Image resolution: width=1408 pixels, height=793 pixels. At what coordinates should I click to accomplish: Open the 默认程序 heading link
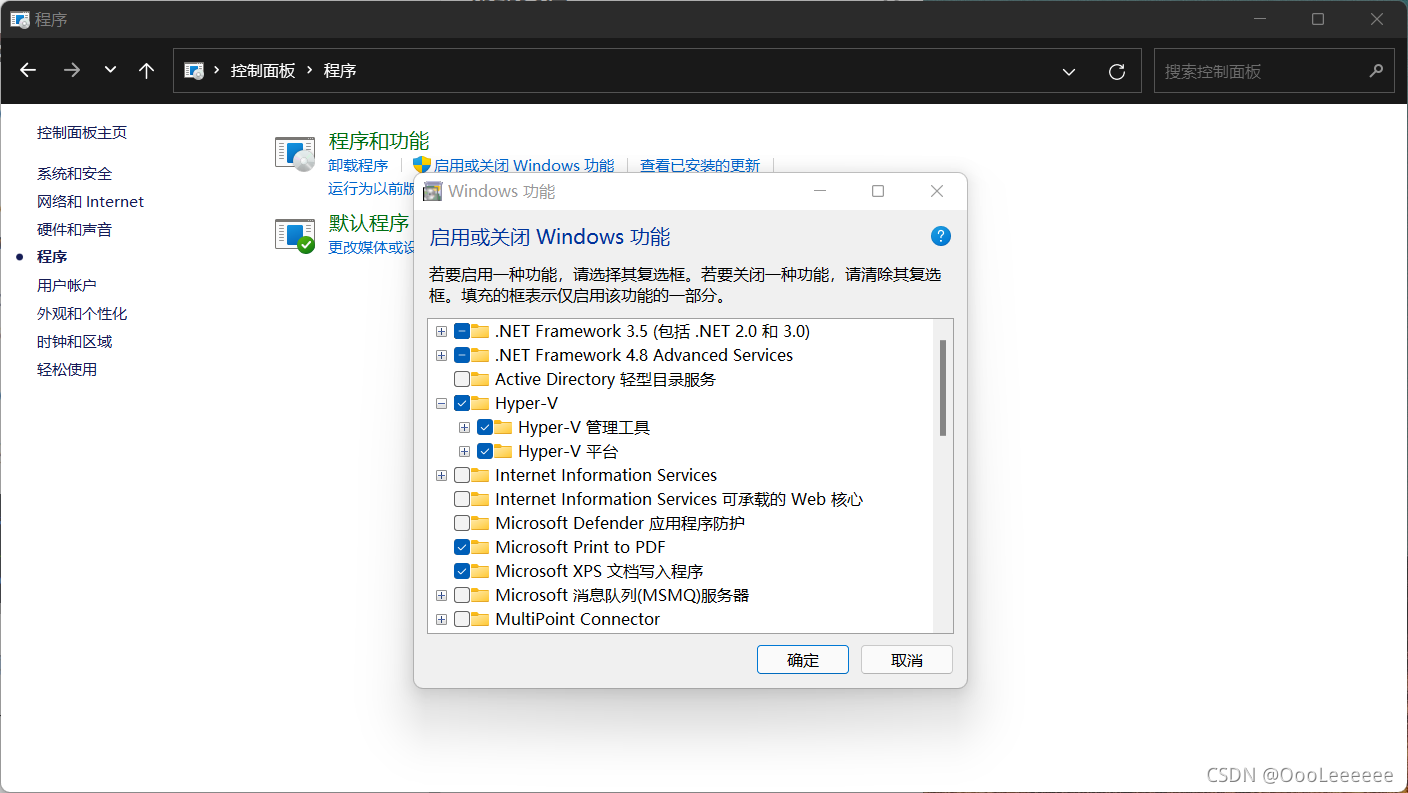(x=369, y=223)
